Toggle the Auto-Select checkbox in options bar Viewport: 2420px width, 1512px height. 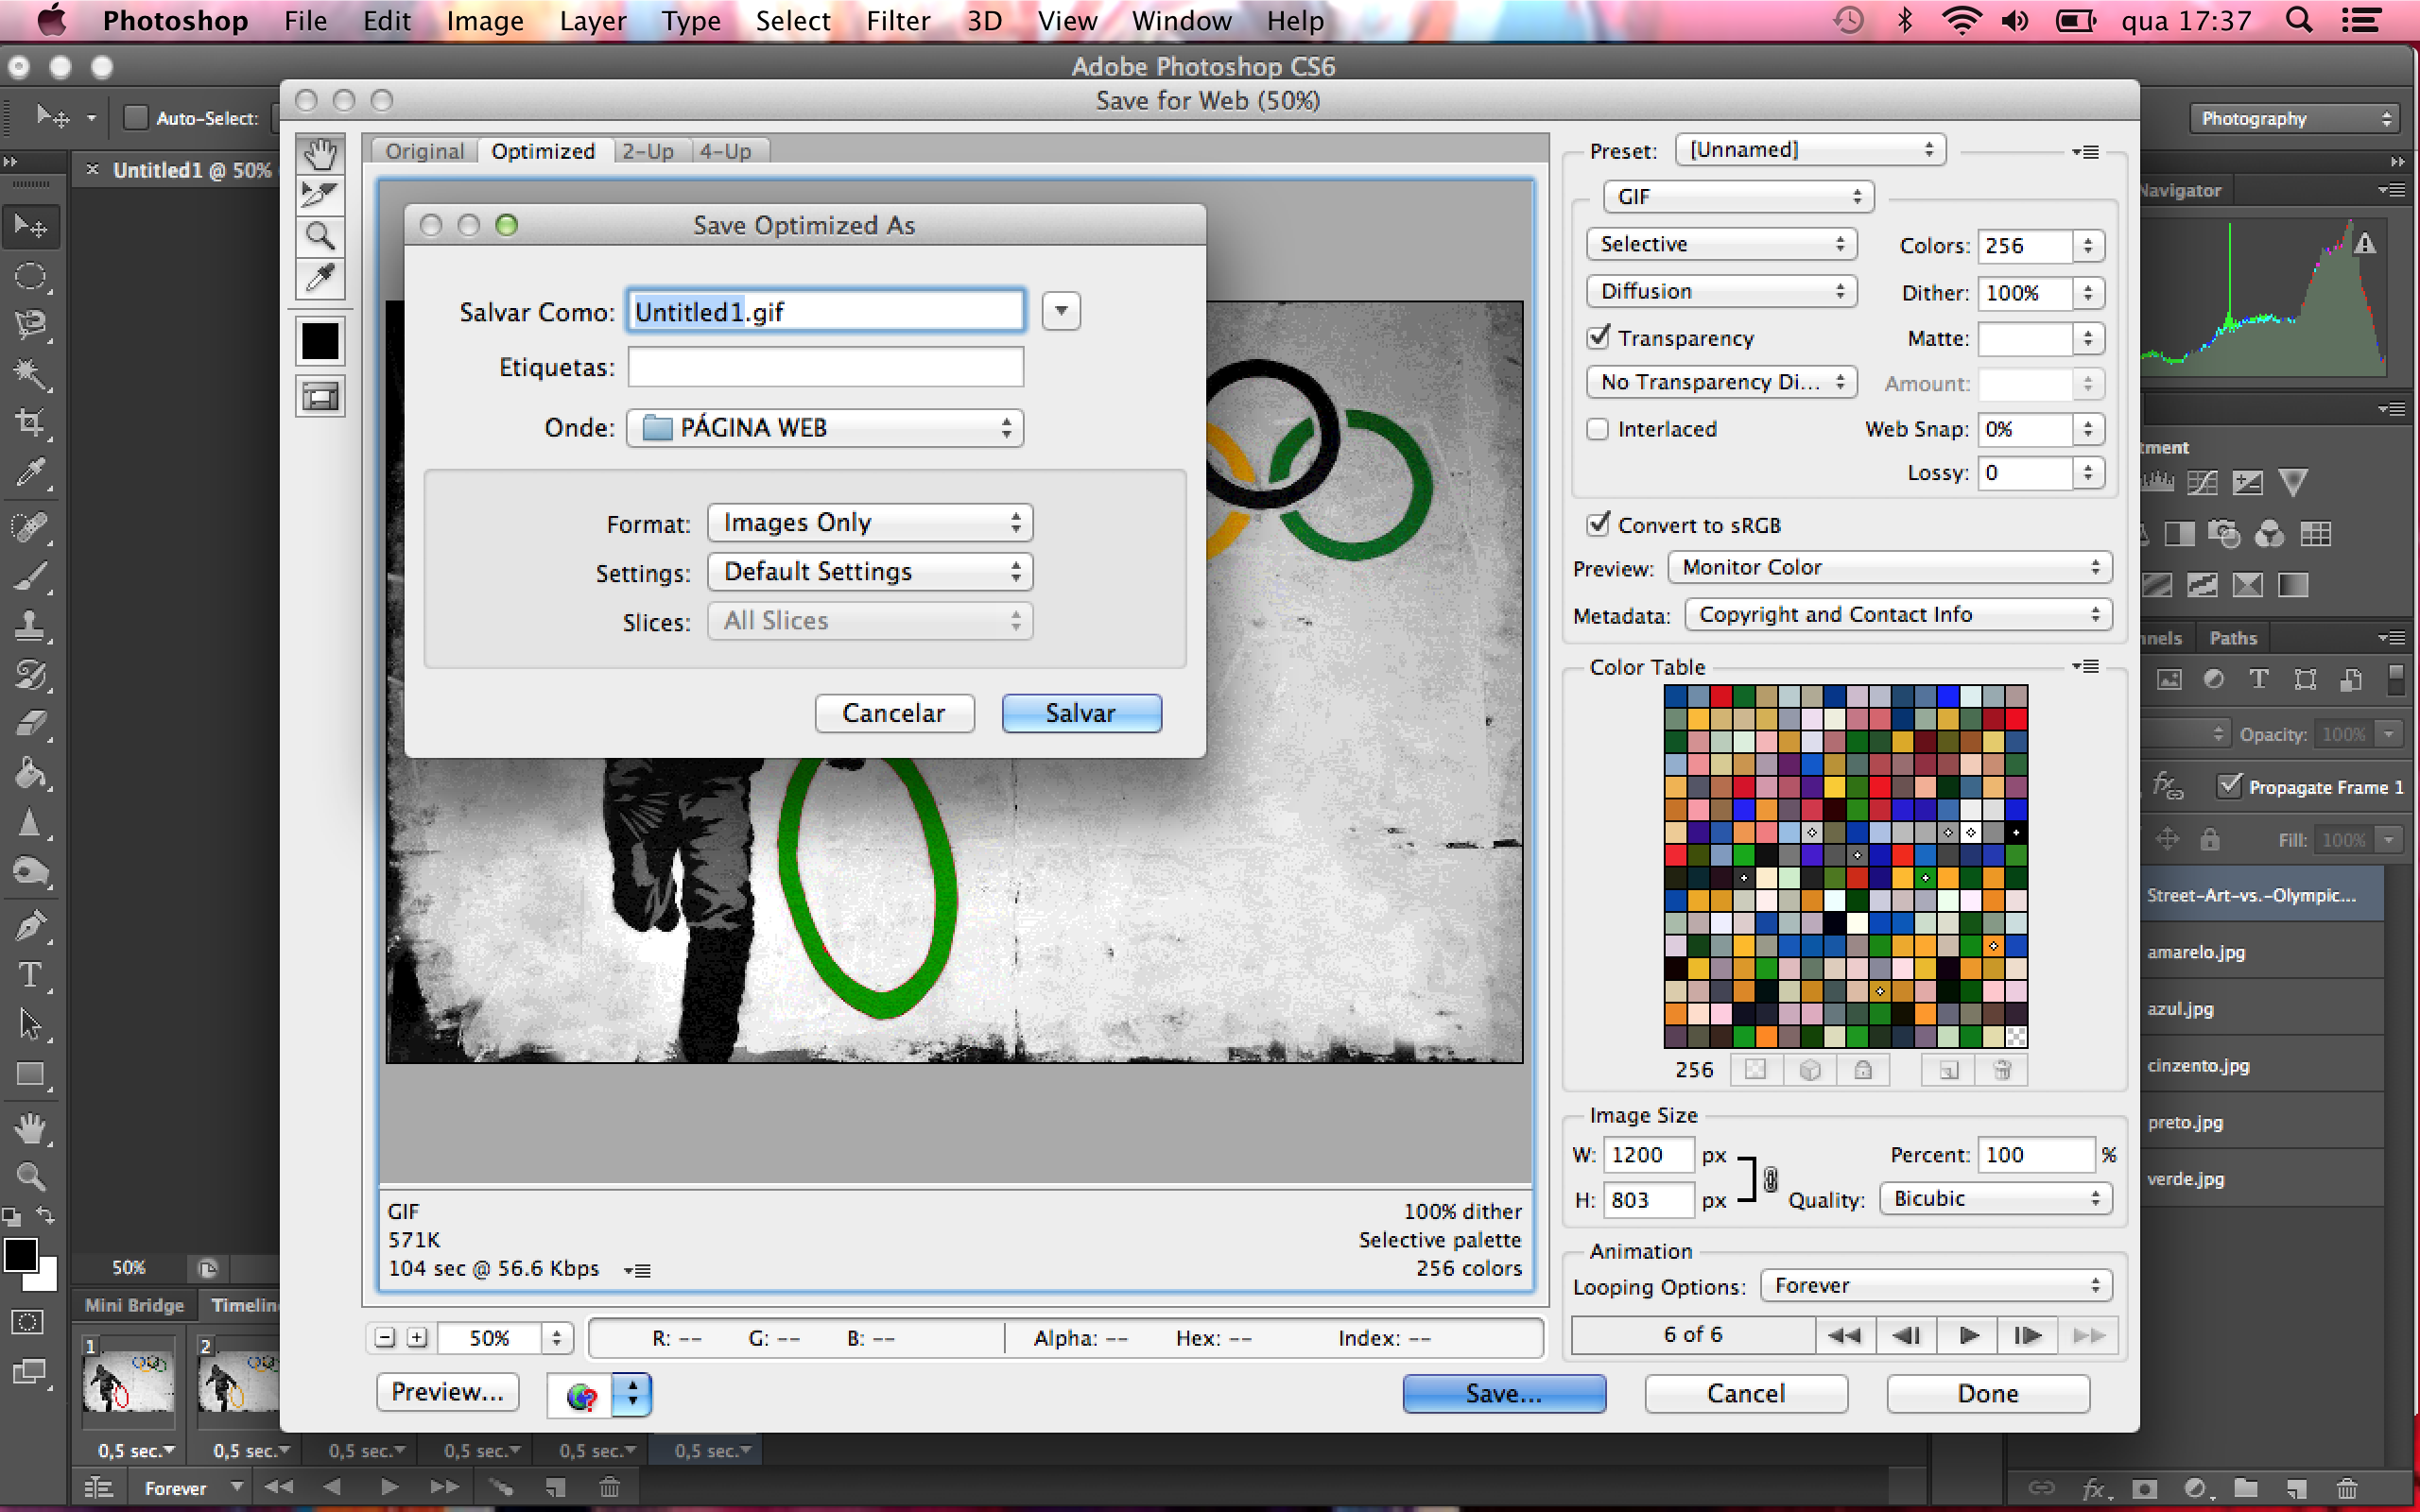135,118
